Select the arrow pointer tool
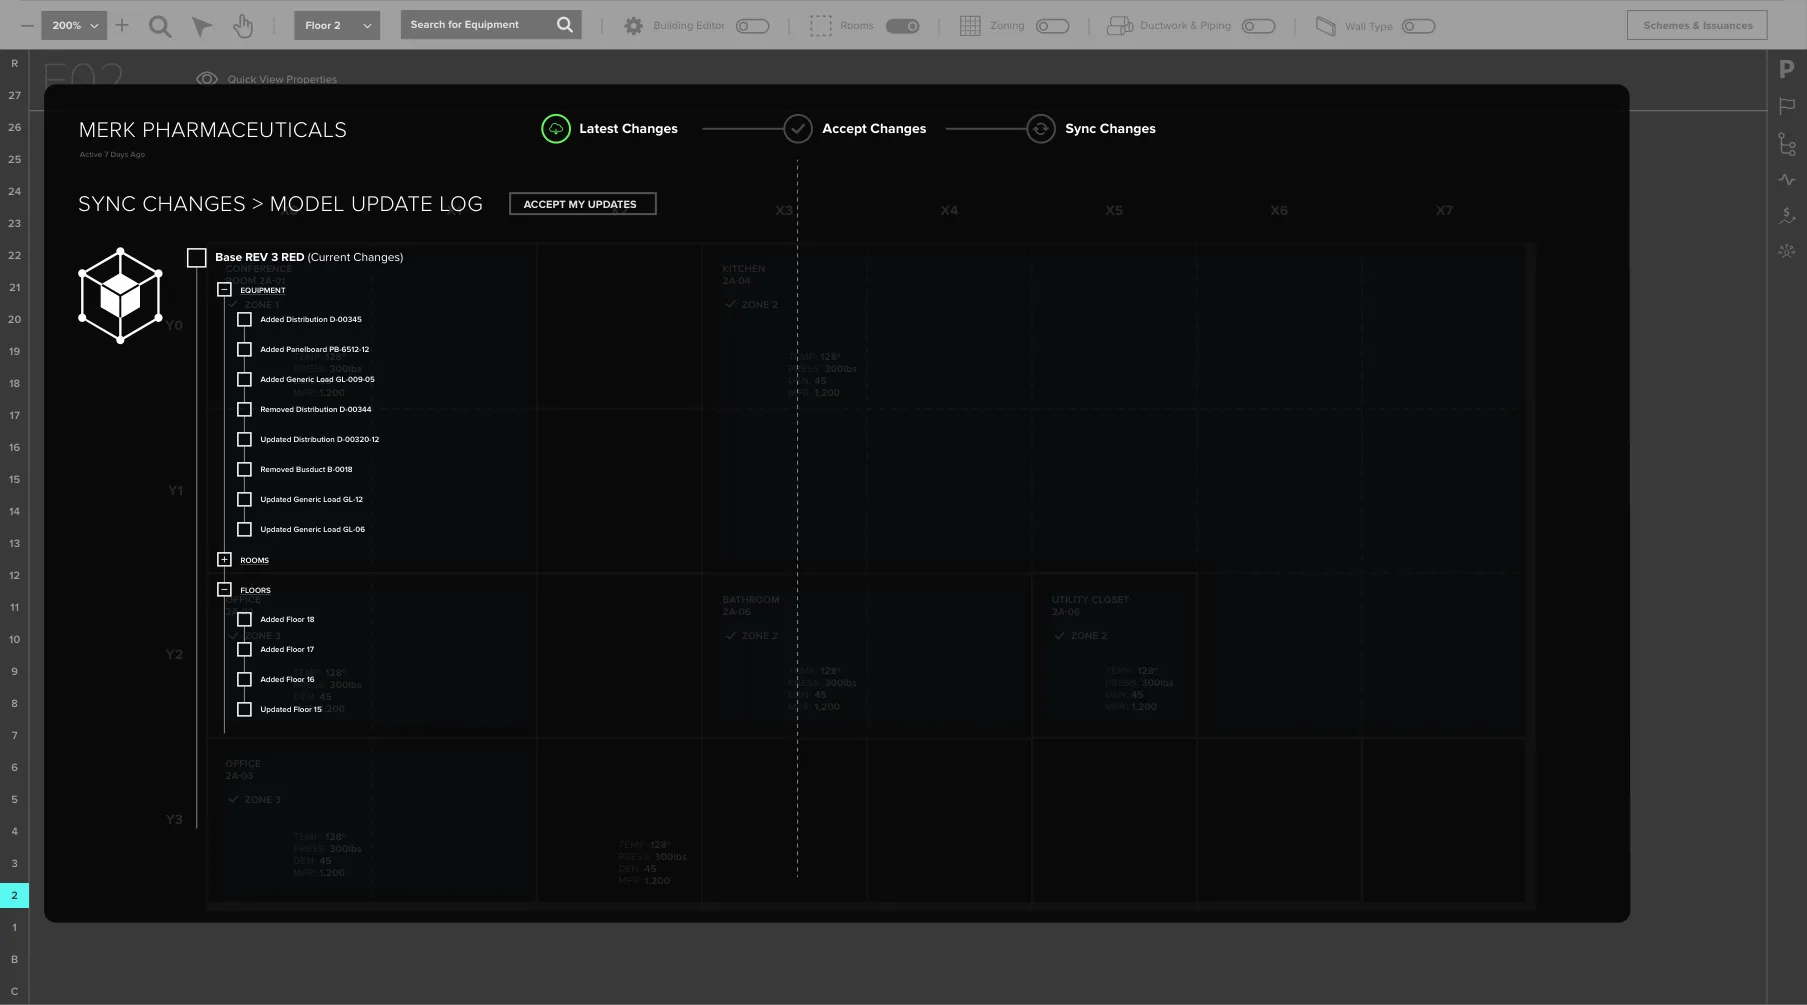Image resolution: width=1807 pixels, height=1005 pixels. (202, 26)
